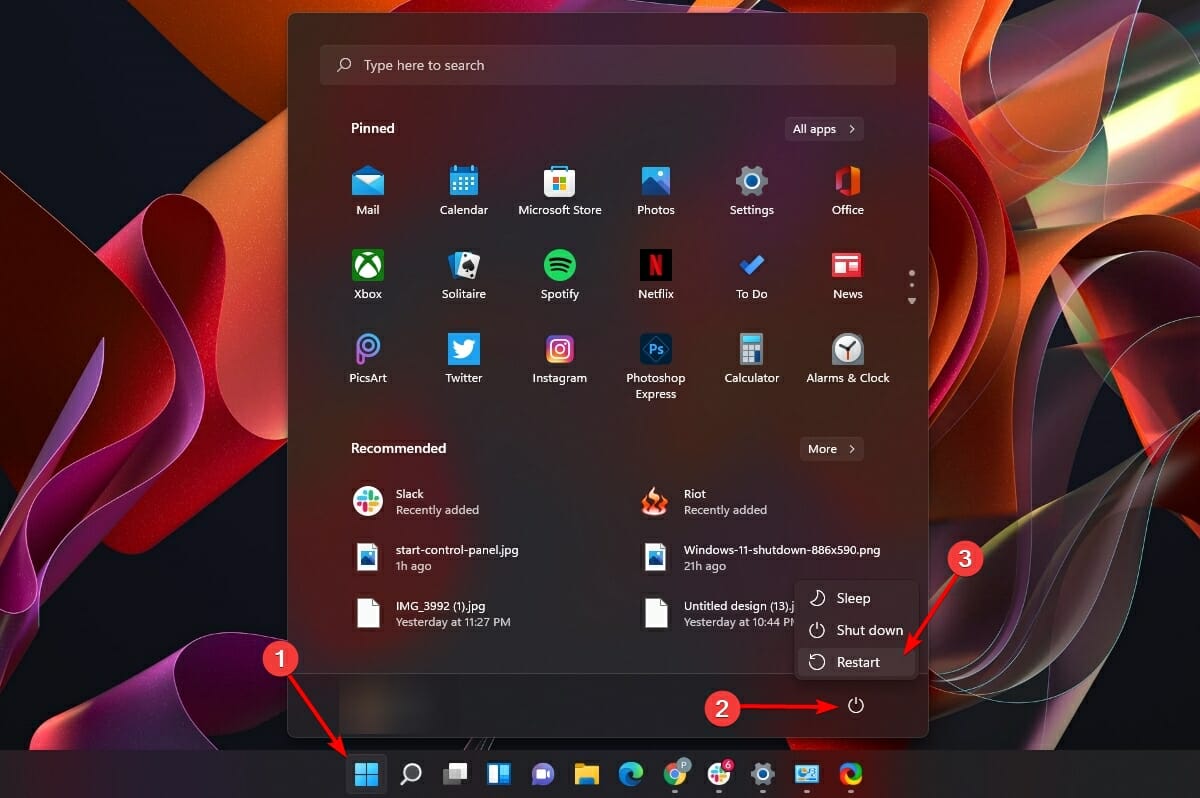Viewport: 1200px width, 798px height.
Task: Open Task View on the taskbar
Action: (455, 773)
